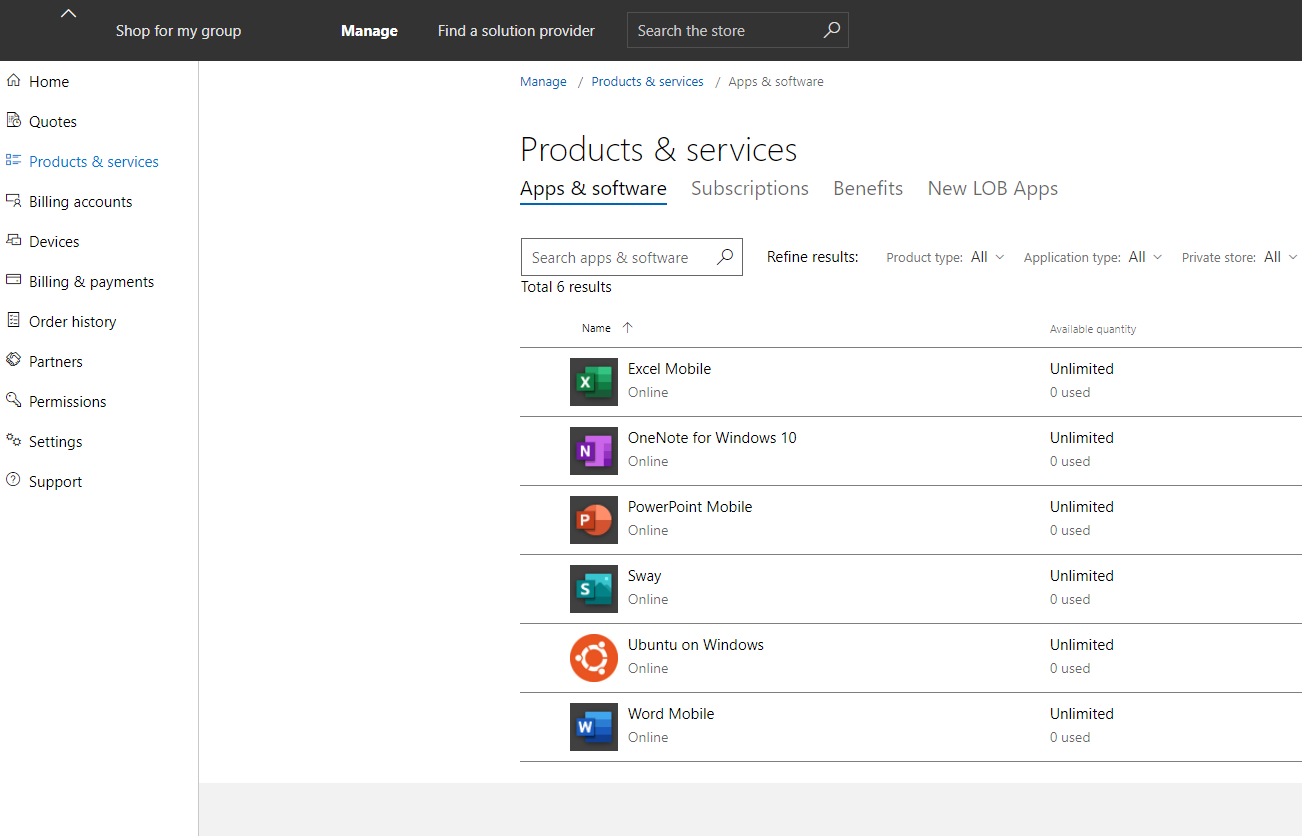
Task: Open the Excel Mobile product link
Action: point(669,369)
